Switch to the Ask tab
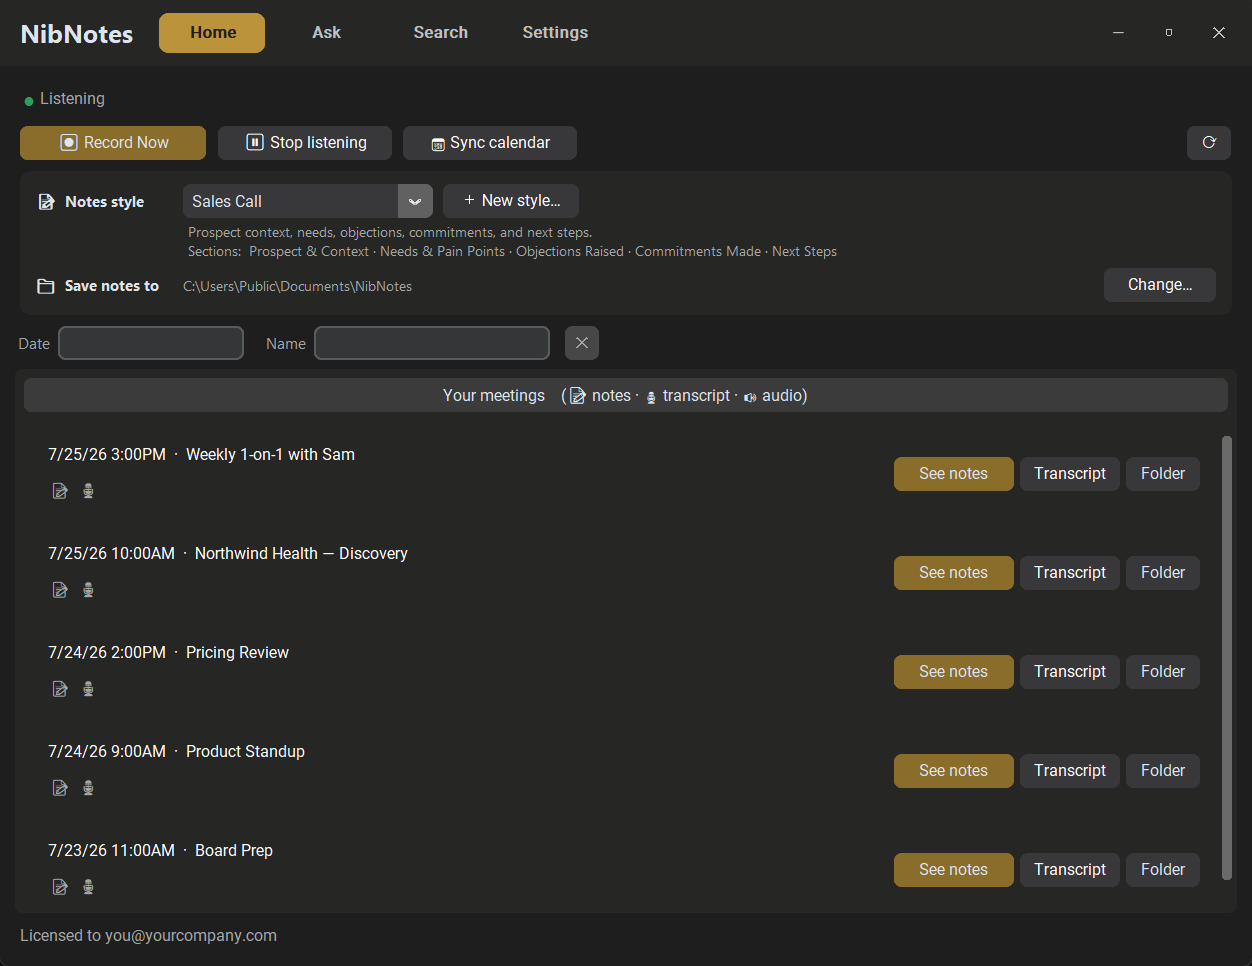This screenshot has width=1252, height=966. click(x=326, y=33)
